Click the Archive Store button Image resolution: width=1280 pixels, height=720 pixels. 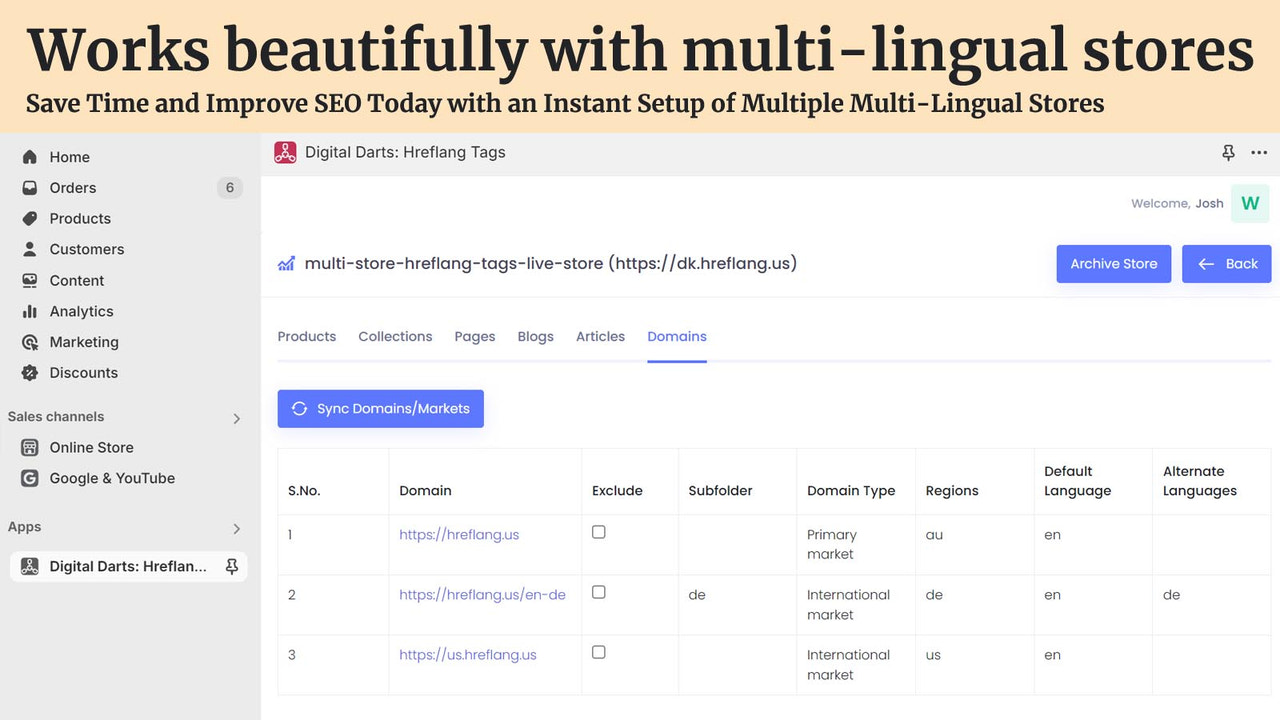click(1113, 263)
